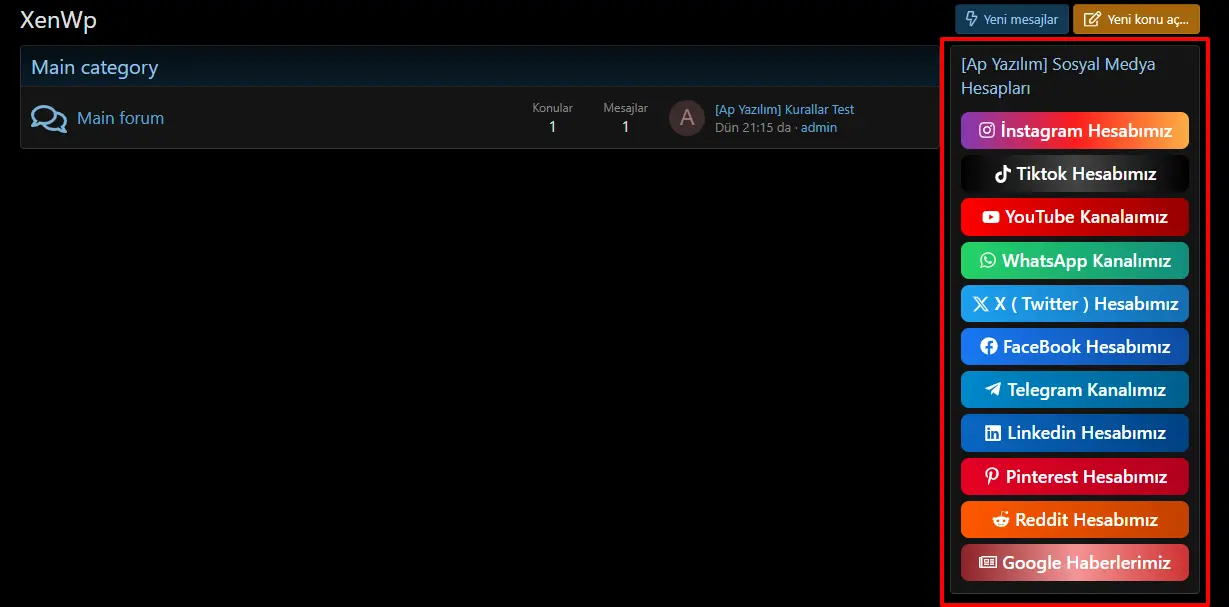Click the Dün 21:15 da timestamp
Screen dimensions: 1229x607
[x=753, y=128]
